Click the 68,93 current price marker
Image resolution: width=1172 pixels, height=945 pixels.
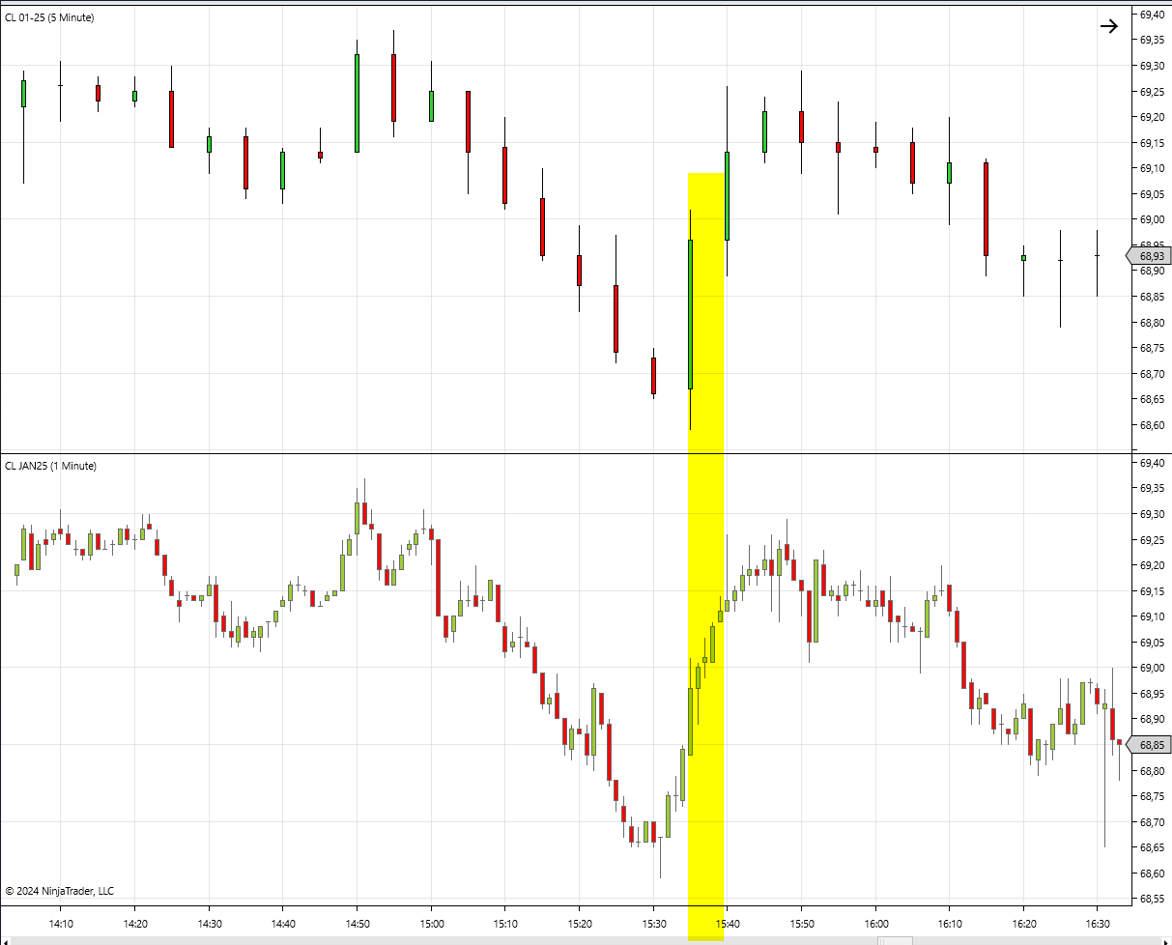click(1148, 256)
